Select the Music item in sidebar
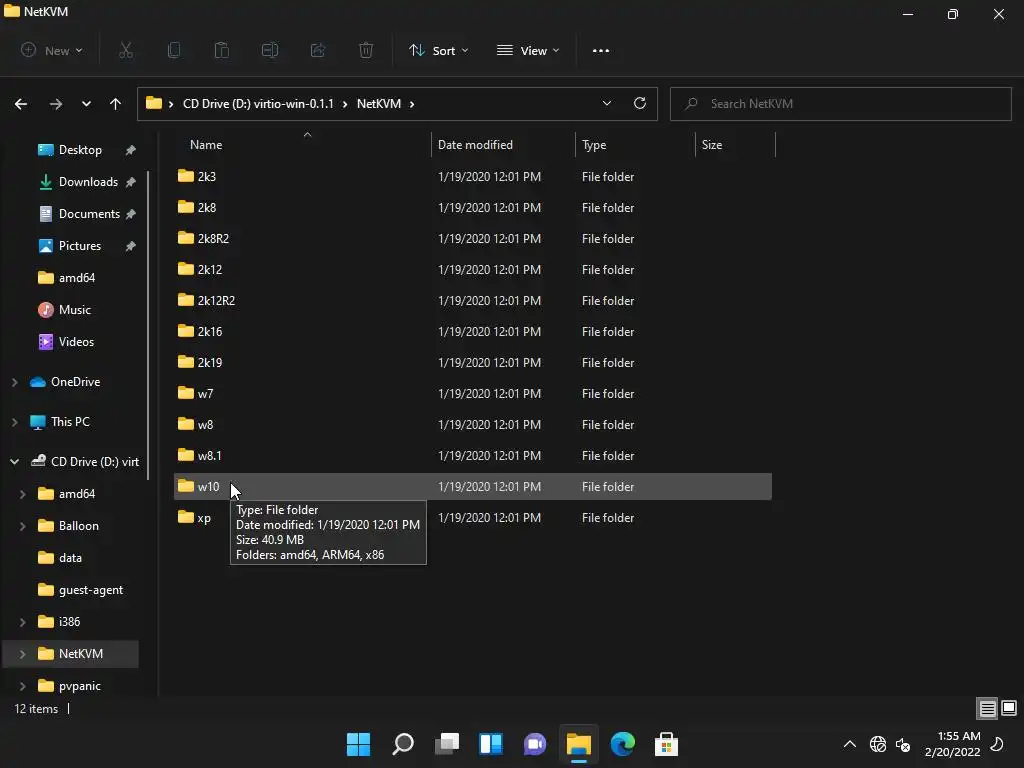 coord(74,310)
